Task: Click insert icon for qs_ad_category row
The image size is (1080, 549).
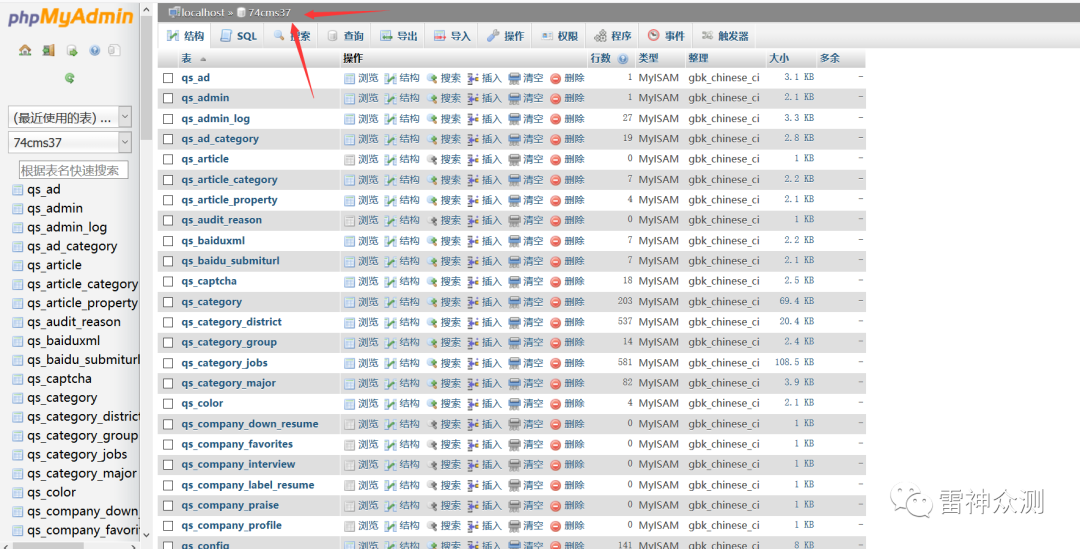Action: [473, 139]
